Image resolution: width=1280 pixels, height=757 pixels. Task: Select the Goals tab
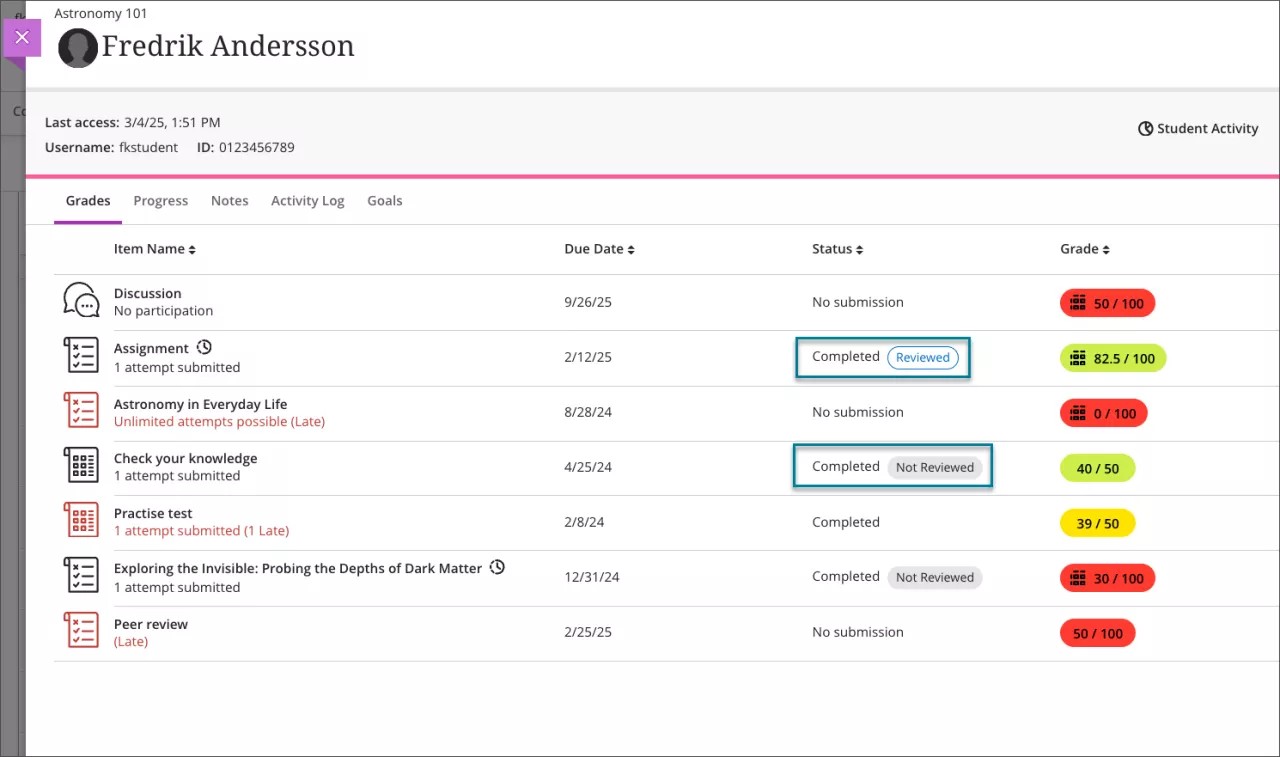[x=384, y=200]
